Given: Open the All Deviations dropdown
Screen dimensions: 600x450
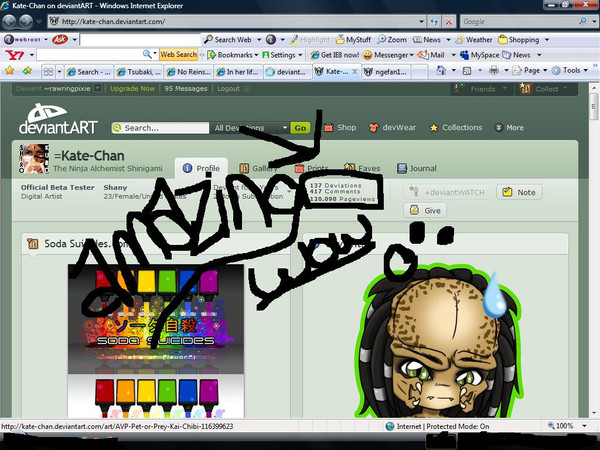Looking at the screenshot, I should pyautogui.click(x=250, y=128).
